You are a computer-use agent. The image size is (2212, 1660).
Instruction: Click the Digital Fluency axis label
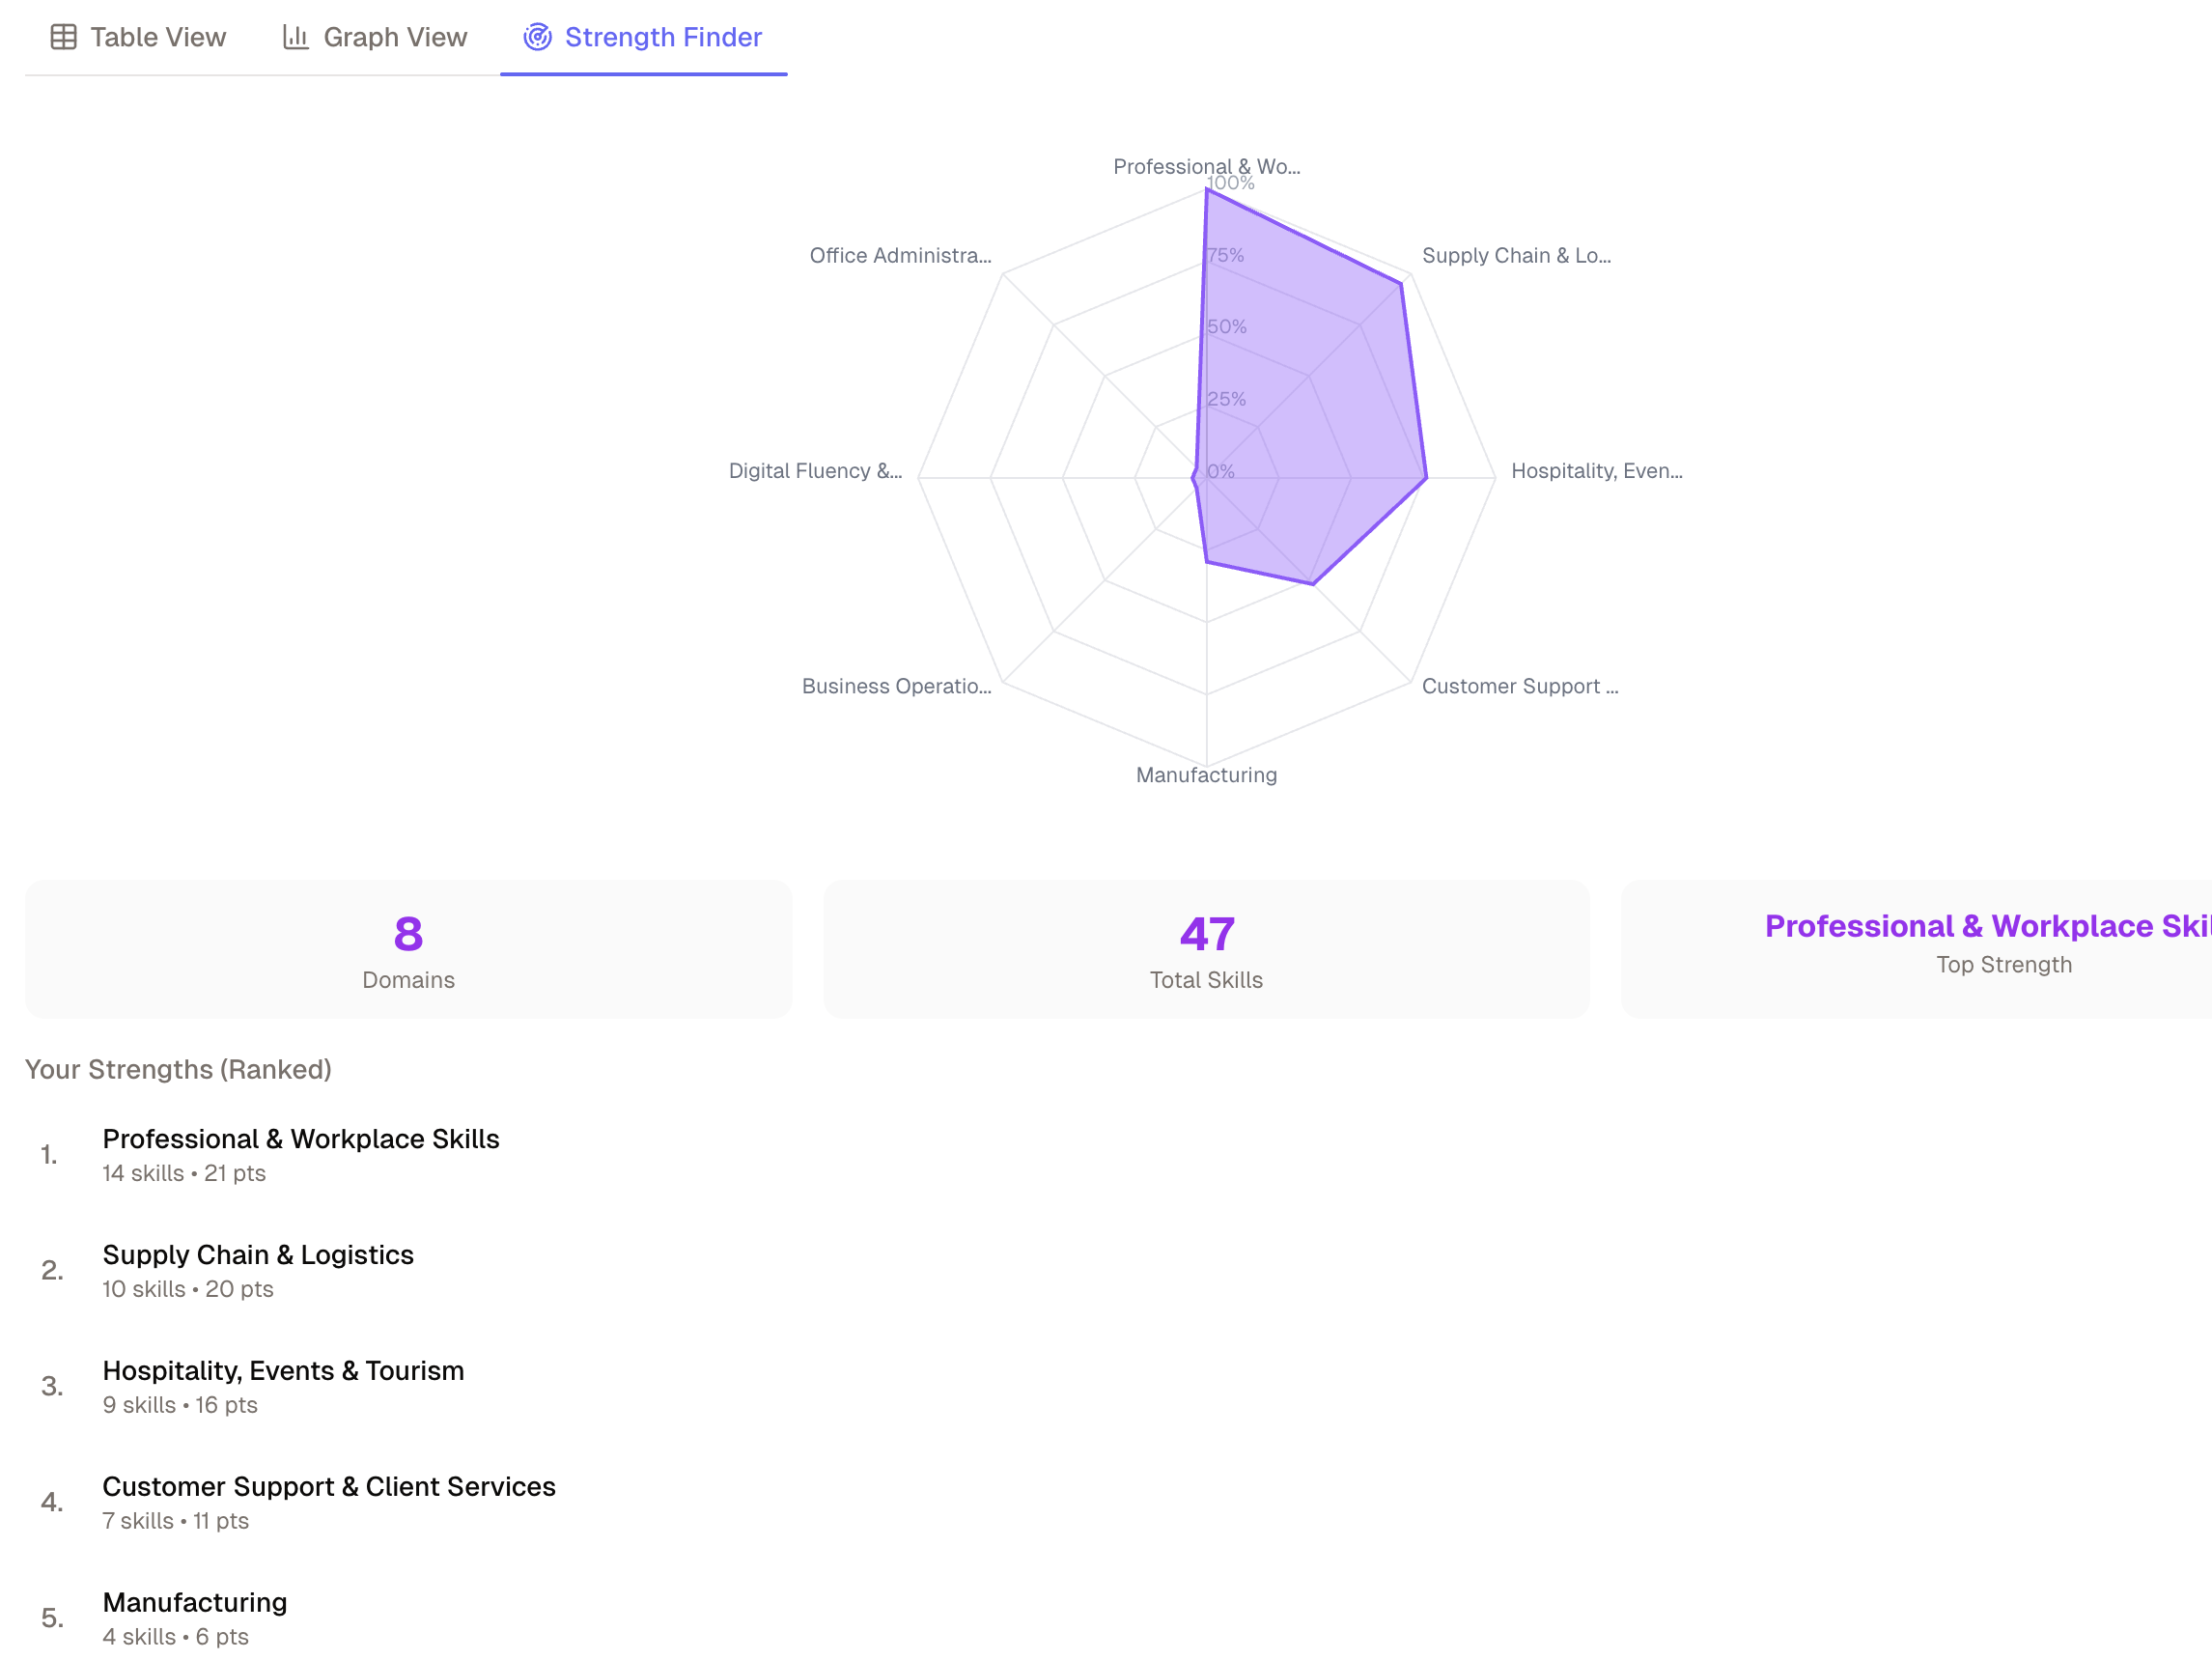coord(815,470)
